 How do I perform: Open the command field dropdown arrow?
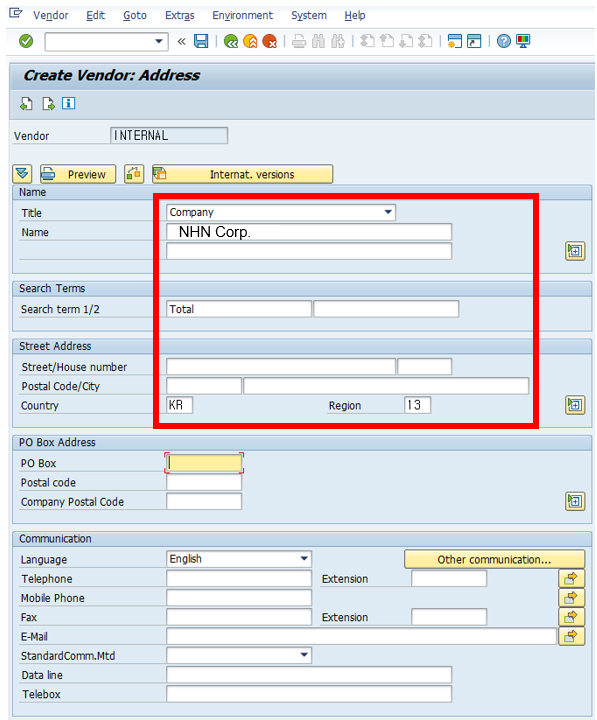159,41
